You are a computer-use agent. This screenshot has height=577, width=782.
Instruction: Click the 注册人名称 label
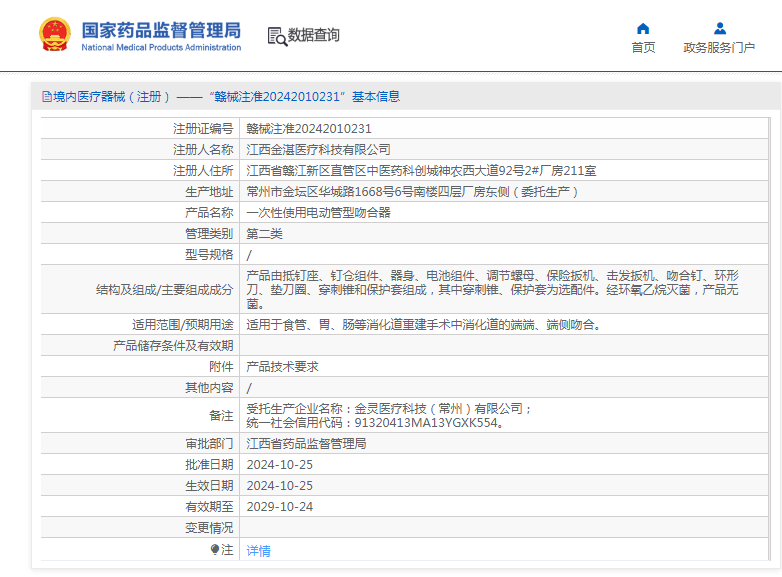point(203,150)
